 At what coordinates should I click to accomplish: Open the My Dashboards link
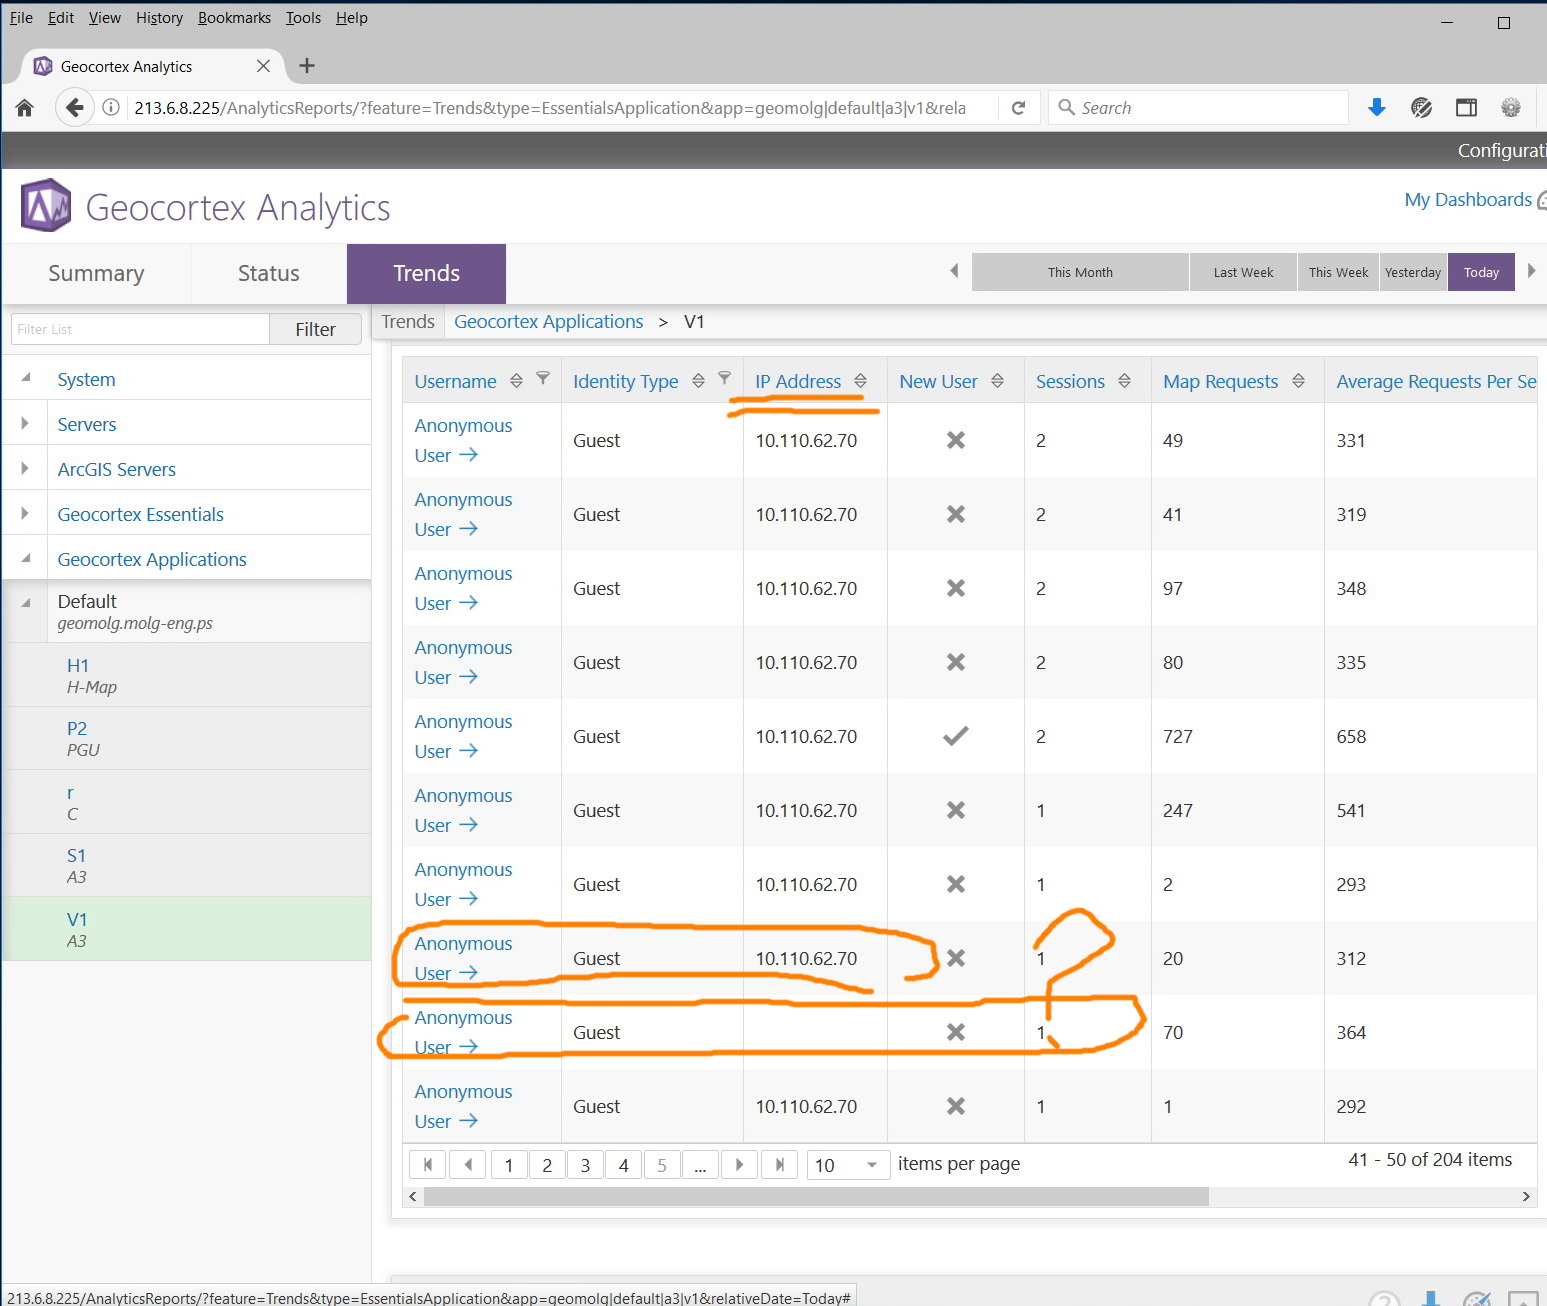pyautogui.click(x=1468, y=200)
